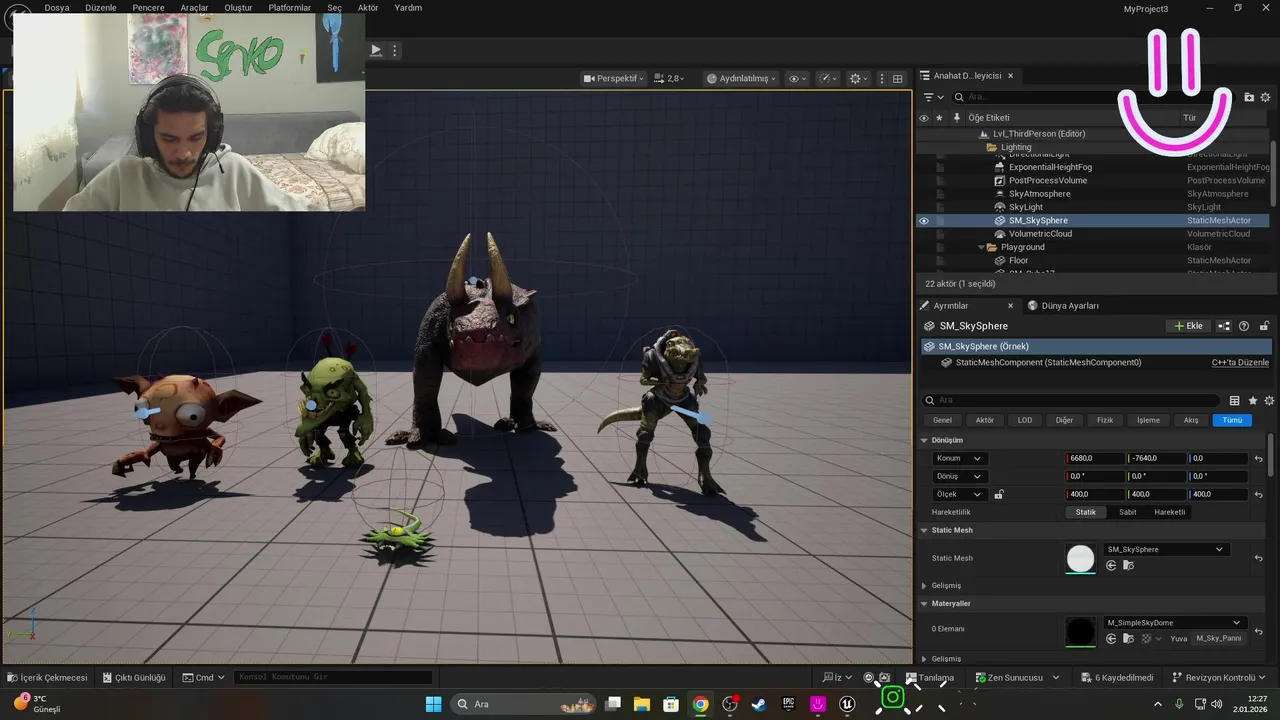Viewport: 1280px width, 720px height.
Task: Click the Ekle add component button
Action: click(1189, 326)
